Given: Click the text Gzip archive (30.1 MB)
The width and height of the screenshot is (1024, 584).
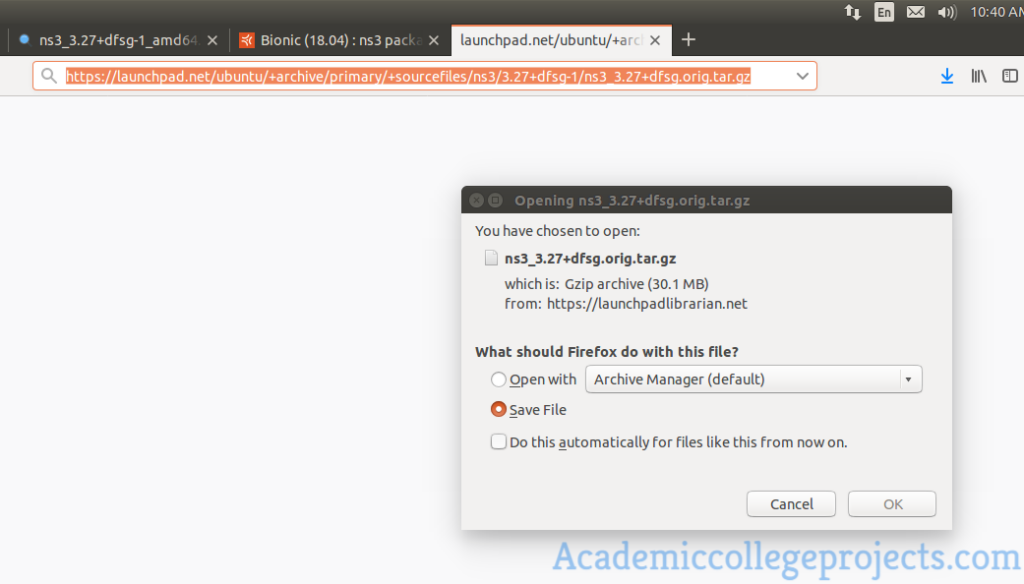Looking at the screenshot, I should tap(637, 284).
